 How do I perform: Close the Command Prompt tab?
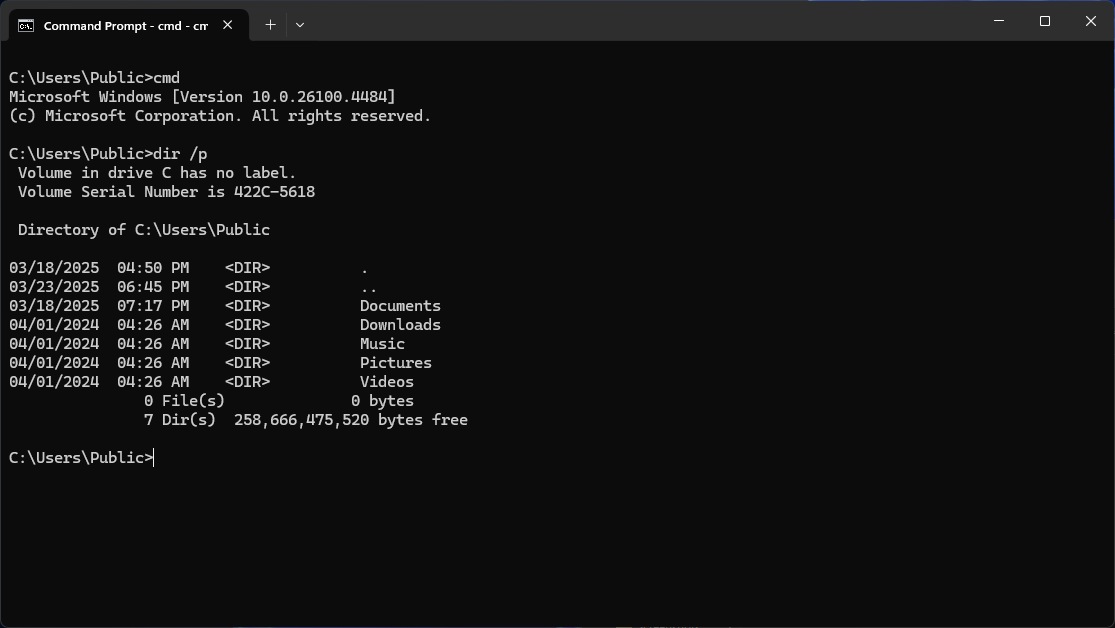[x=228, y=25]
